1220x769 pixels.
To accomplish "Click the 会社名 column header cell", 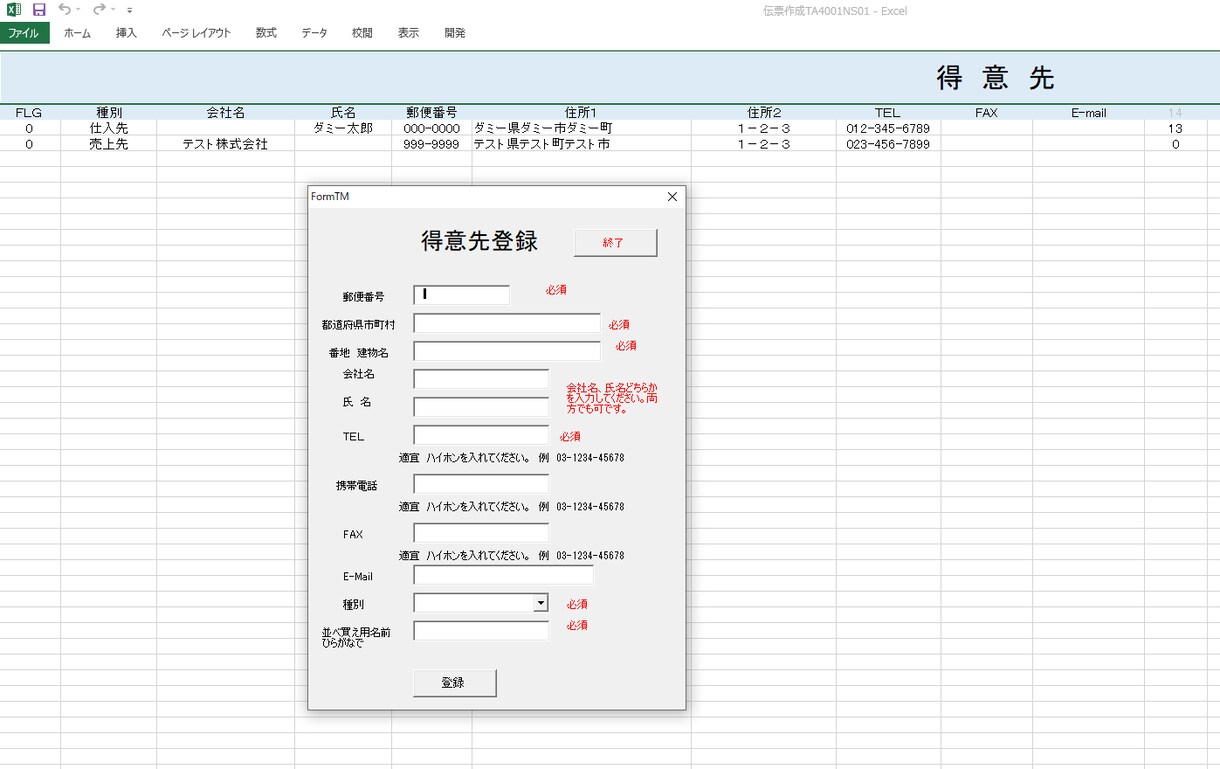I will 225,113.
